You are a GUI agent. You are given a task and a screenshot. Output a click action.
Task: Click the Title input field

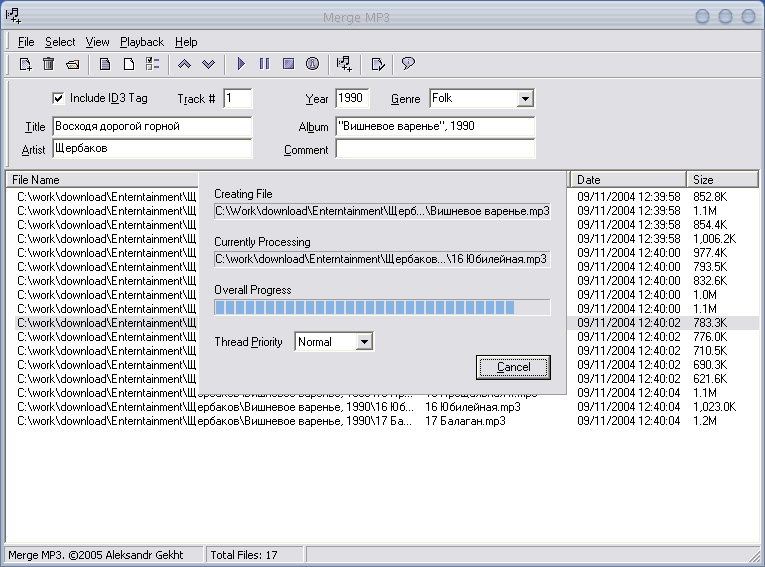click(152, 127)
